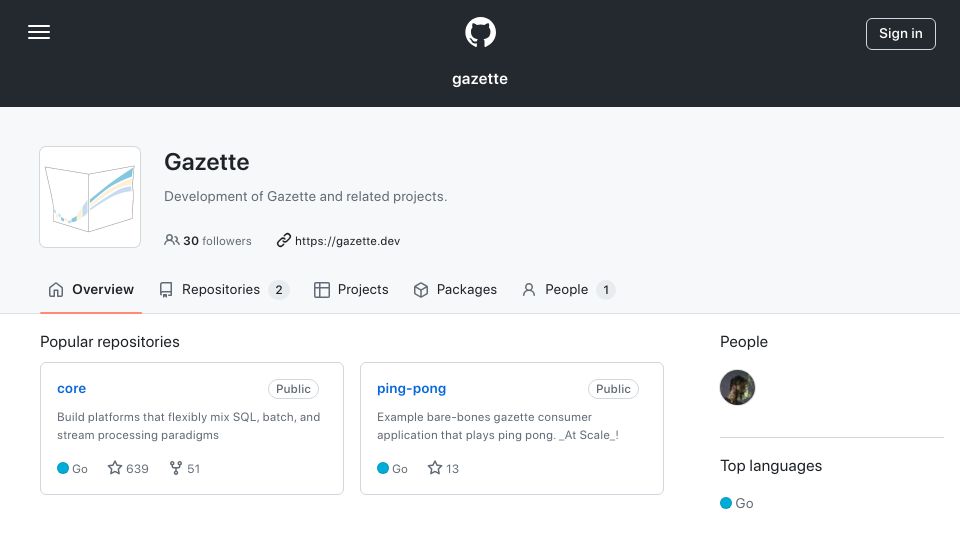Click the 'Top languages' heading
The height and width of the screenshot is (540, 960).
click(771, 466)
